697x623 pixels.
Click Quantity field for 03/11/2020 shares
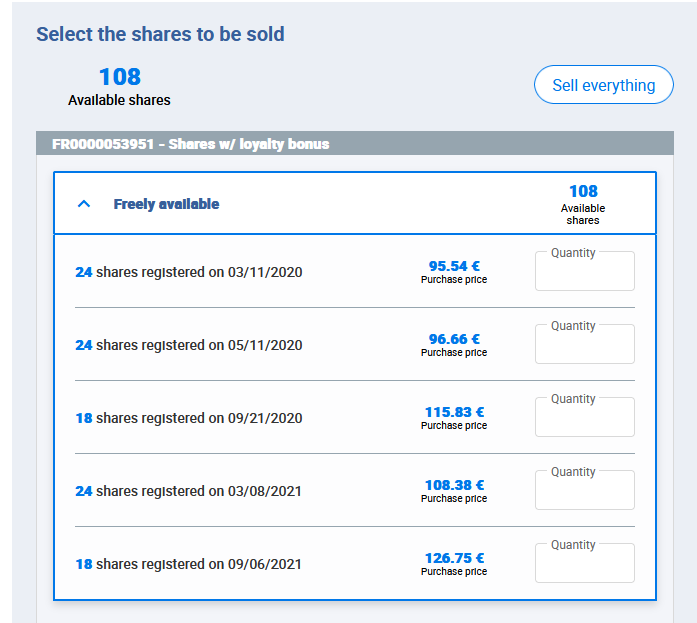click(584, 273)
